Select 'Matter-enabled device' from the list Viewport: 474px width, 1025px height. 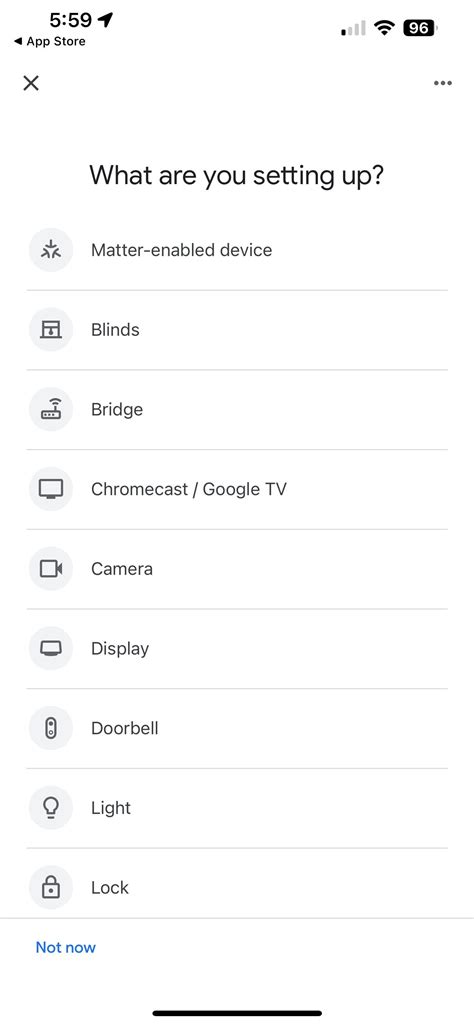(237, 250)
